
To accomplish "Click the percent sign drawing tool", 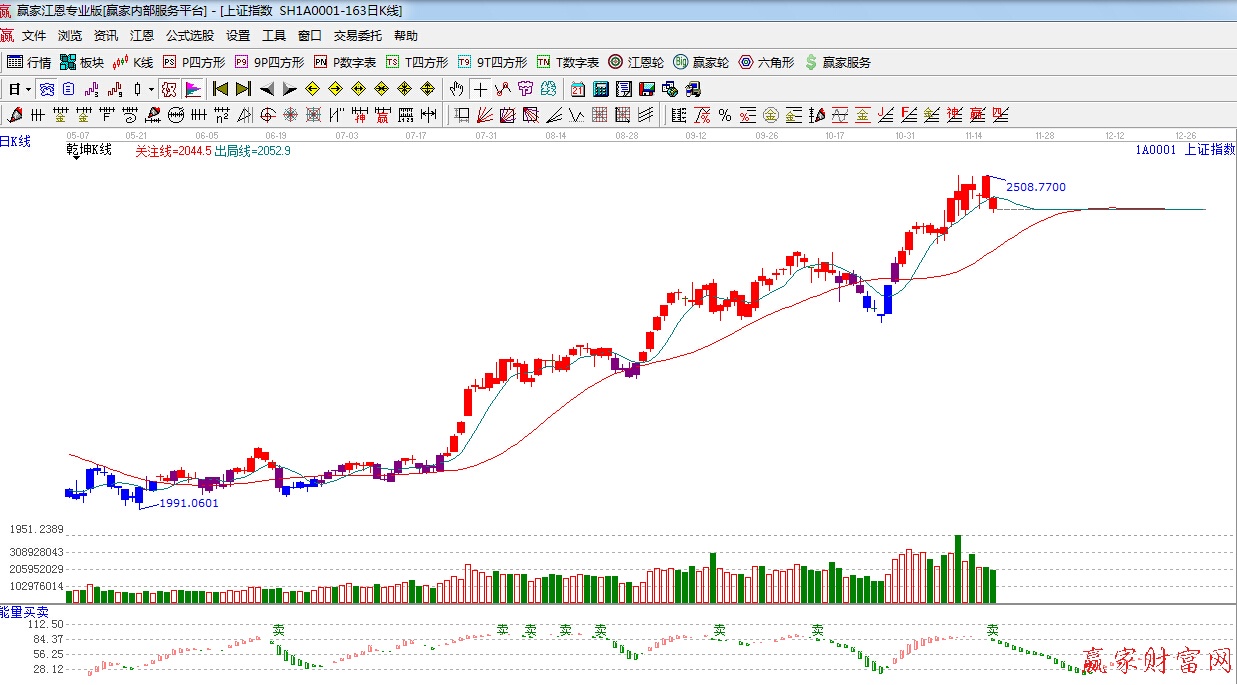I will [724, 114].
